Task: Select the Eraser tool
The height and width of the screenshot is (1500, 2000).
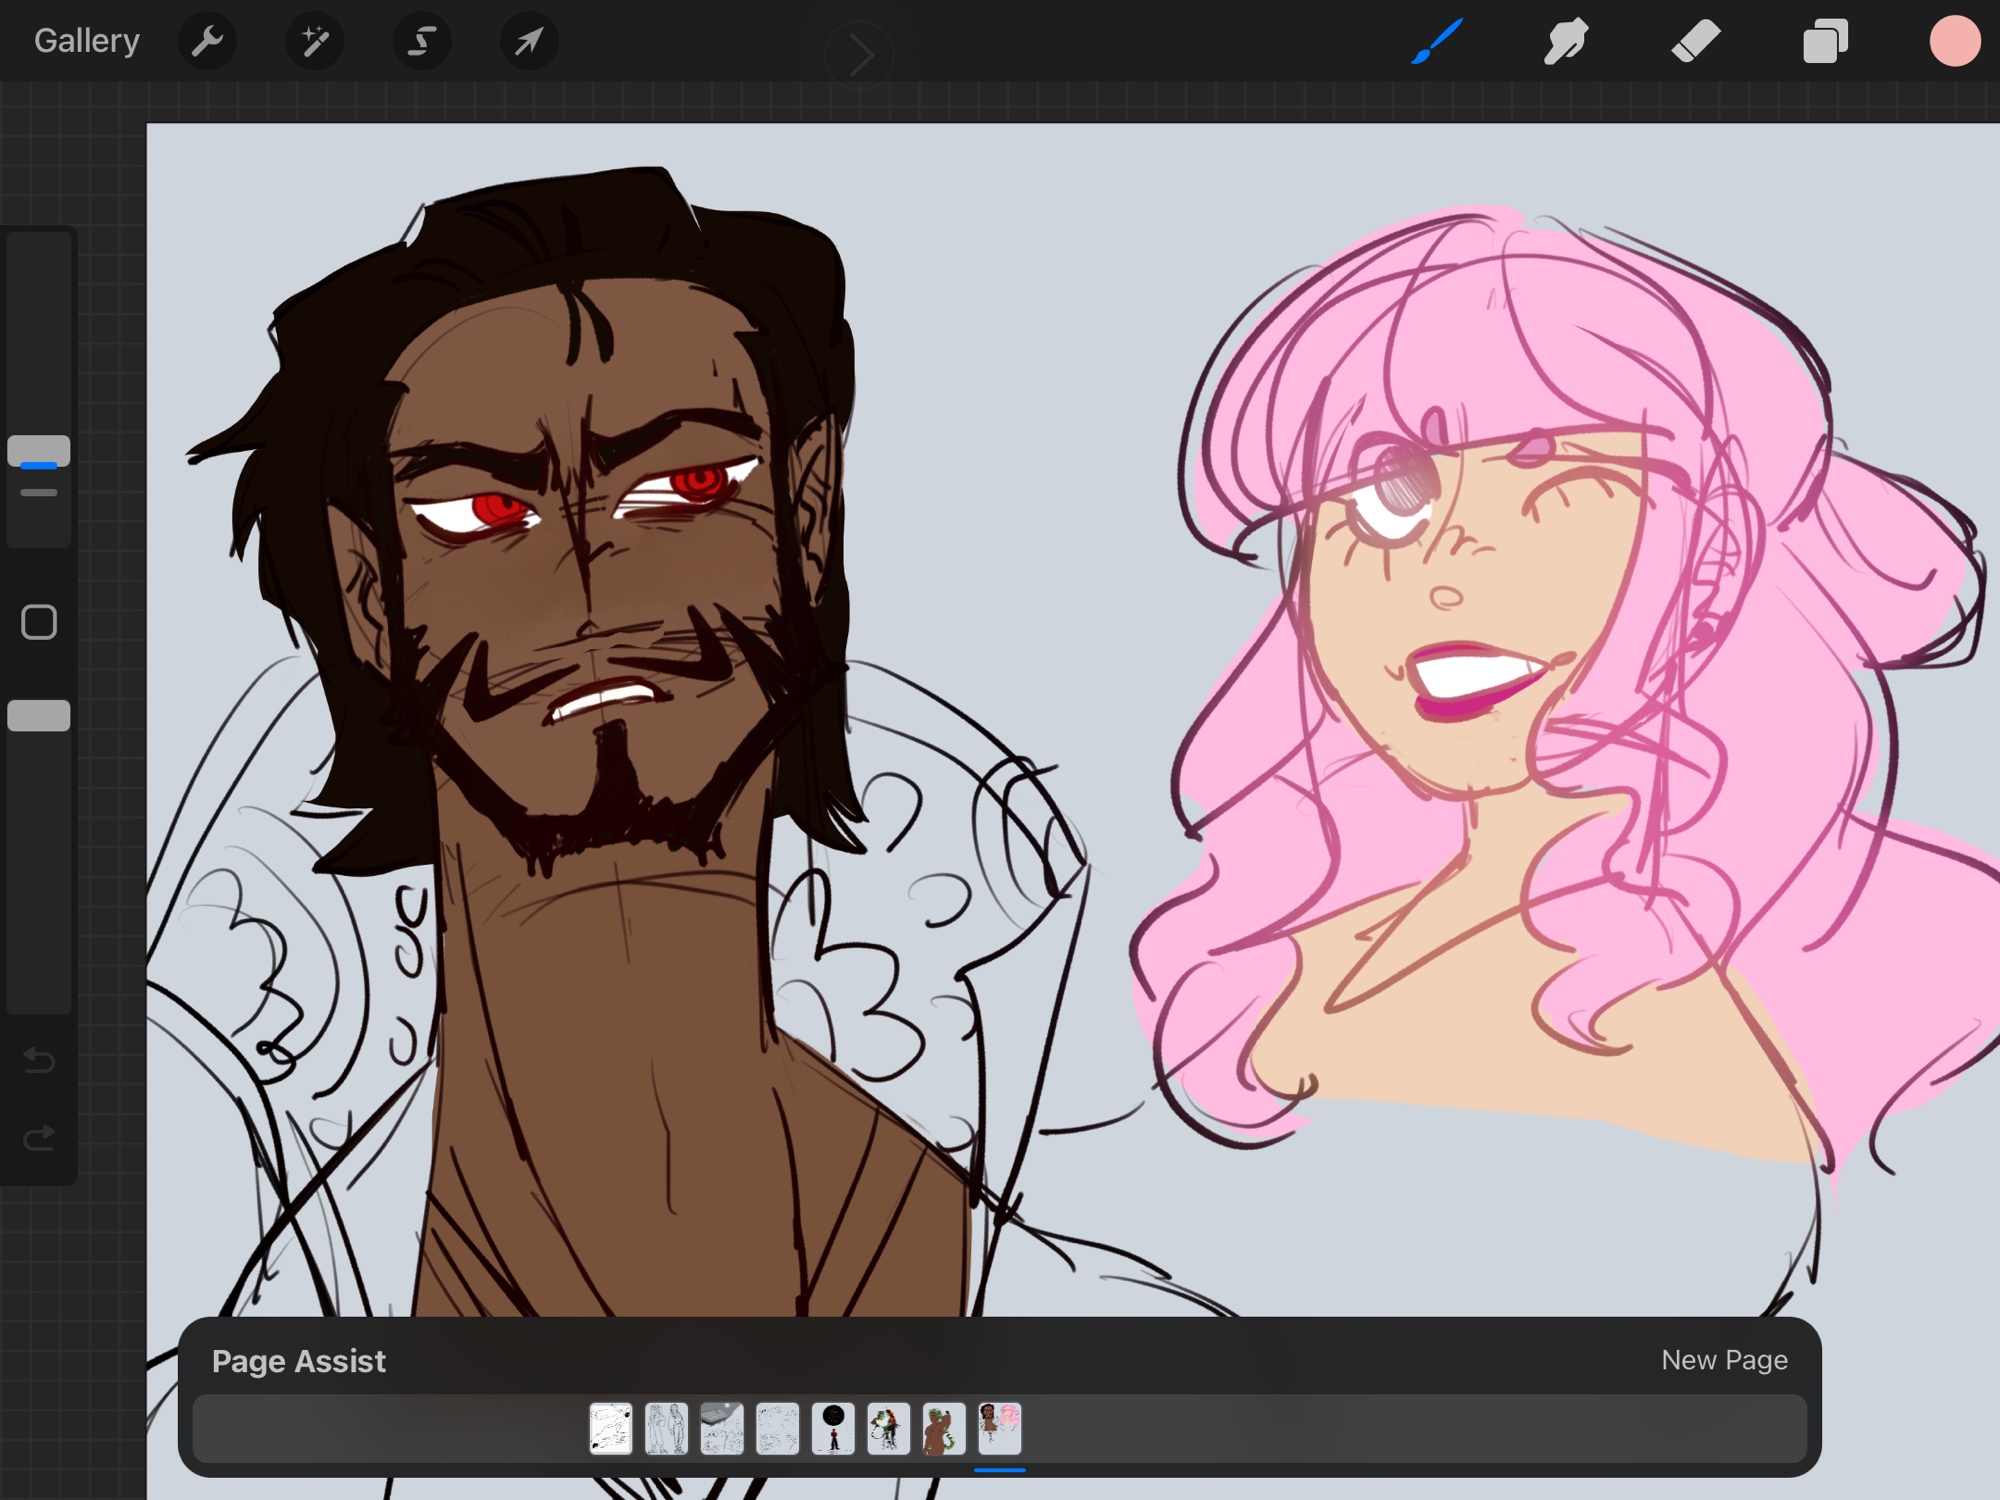Action: tap(1695, 42)
